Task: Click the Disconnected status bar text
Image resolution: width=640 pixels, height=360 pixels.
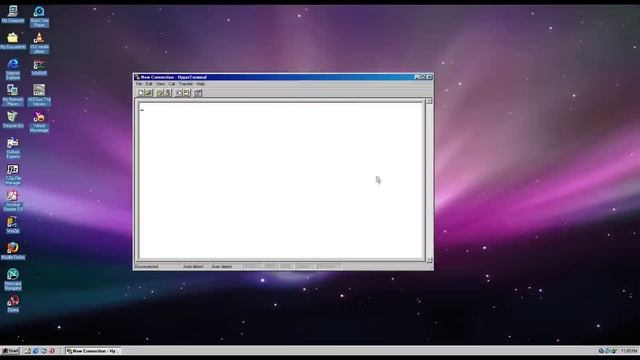Action: (x=147, y=267)
